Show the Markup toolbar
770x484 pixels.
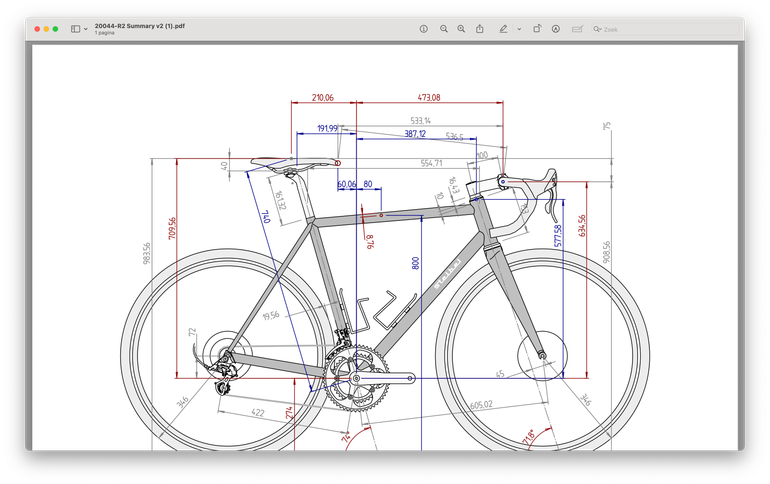coord(555,29)
